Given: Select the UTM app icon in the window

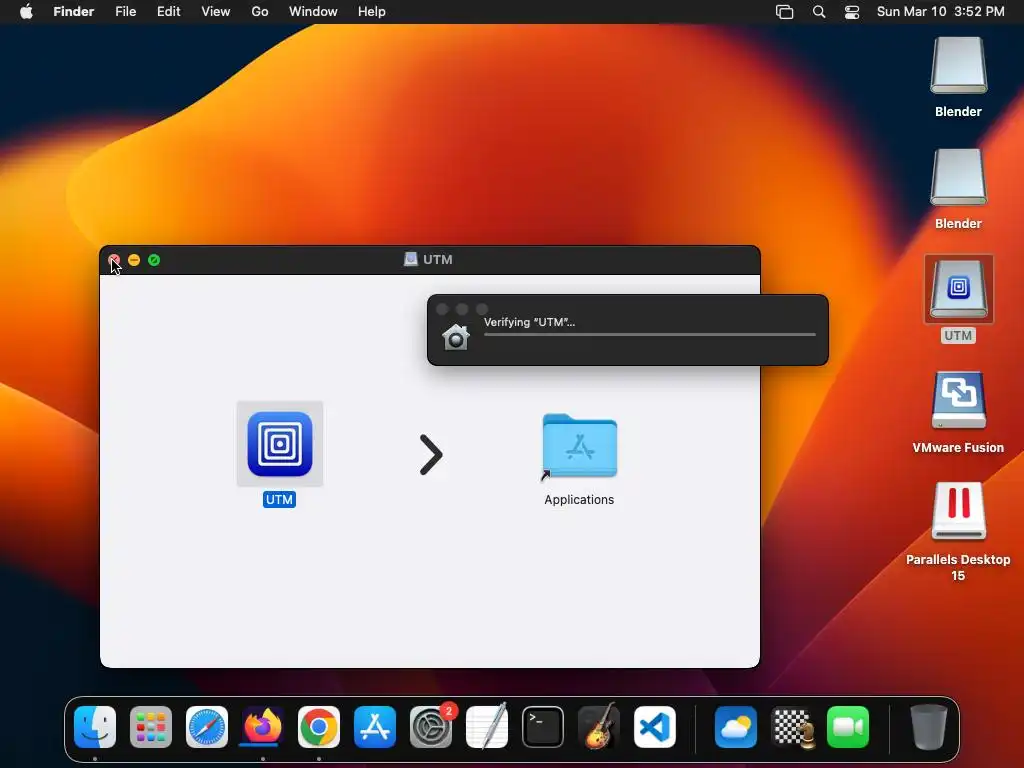Looking at the screenshot, I should 280,444.
